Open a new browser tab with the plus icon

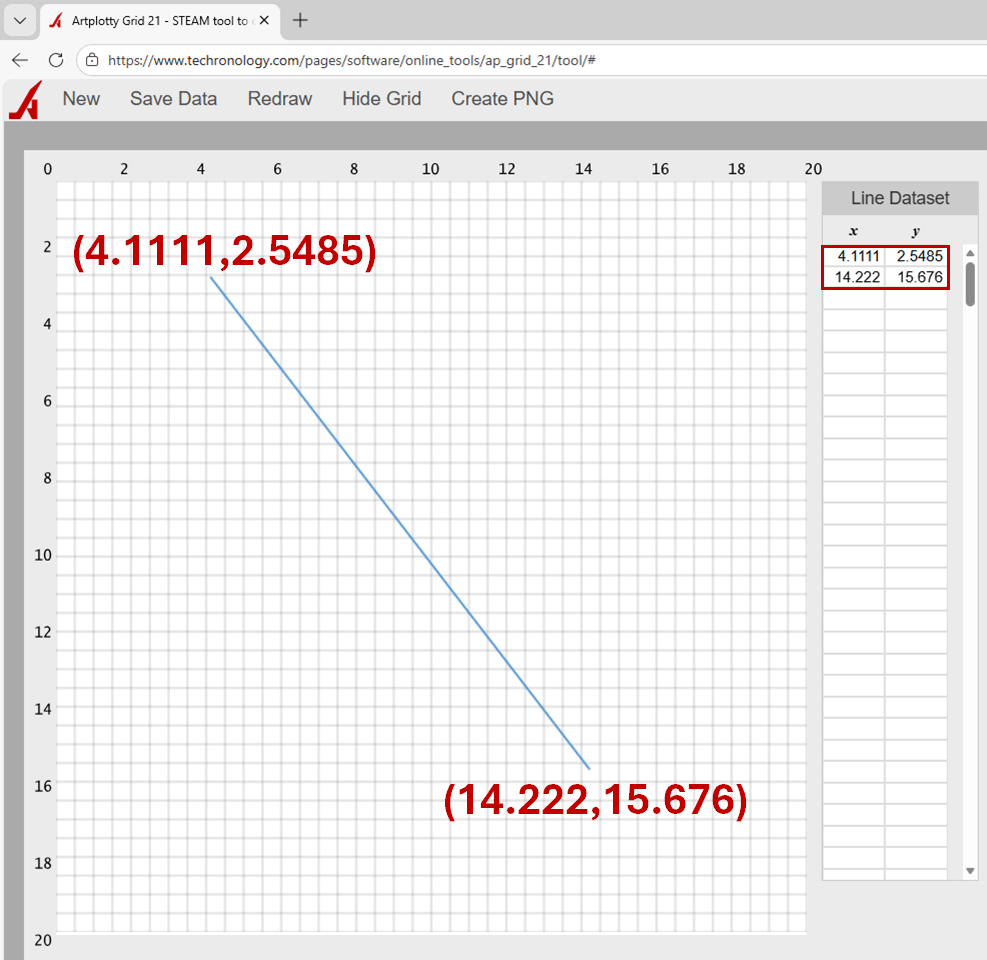[299, 19]
